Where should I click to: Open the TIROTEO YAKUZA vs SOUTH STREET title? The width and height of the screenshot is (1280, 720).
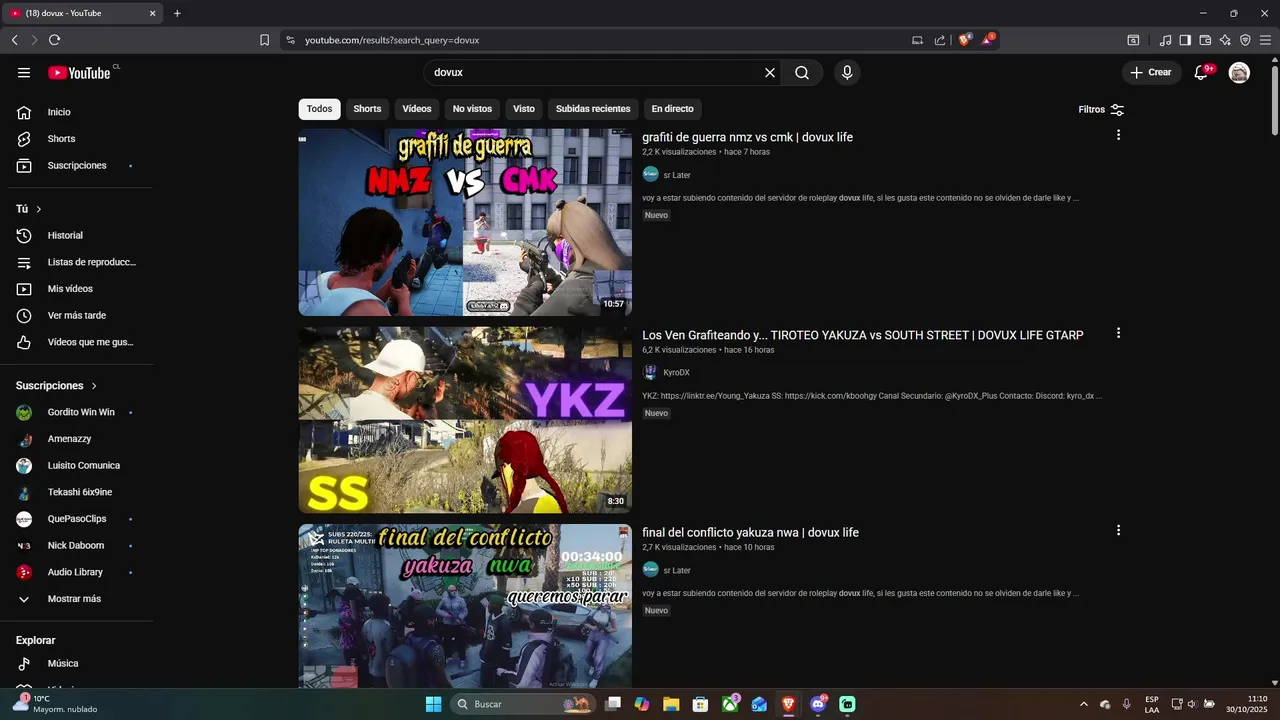point(862,335)
